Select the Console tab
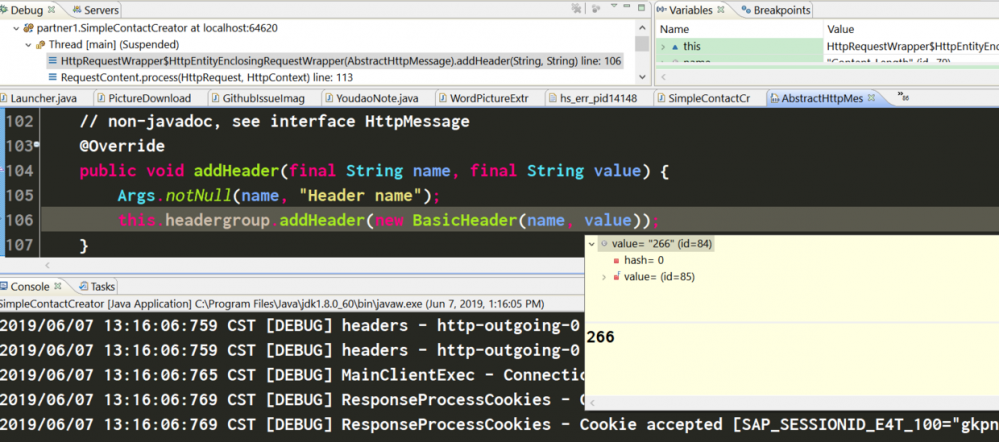Image resolution: width=999 pixels, height=442 pixels. tap(31, 287)
